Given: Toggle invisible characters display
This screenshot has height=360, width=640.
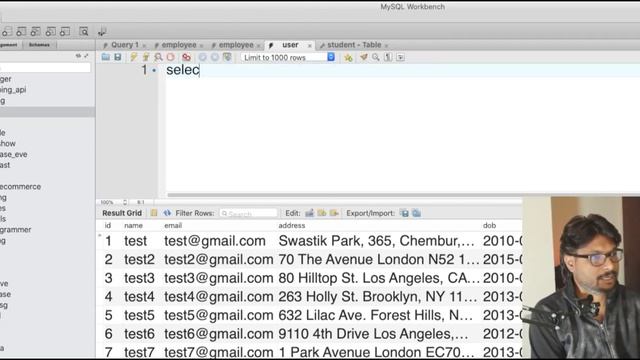Looking at the screenshot, I should point(388,57).
